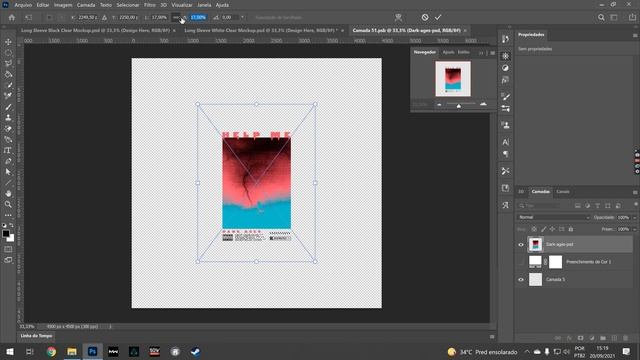
Task: Select the Paint Bucket tool
Action: [x=8, y=74]
